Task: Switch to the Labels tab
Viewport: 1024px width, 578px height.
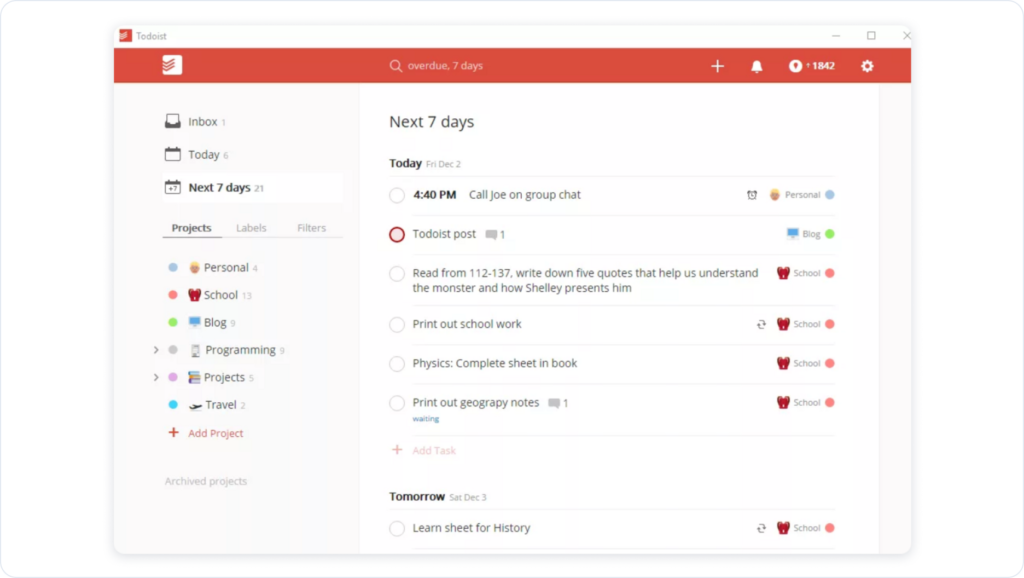Action: tap(251, 228)
